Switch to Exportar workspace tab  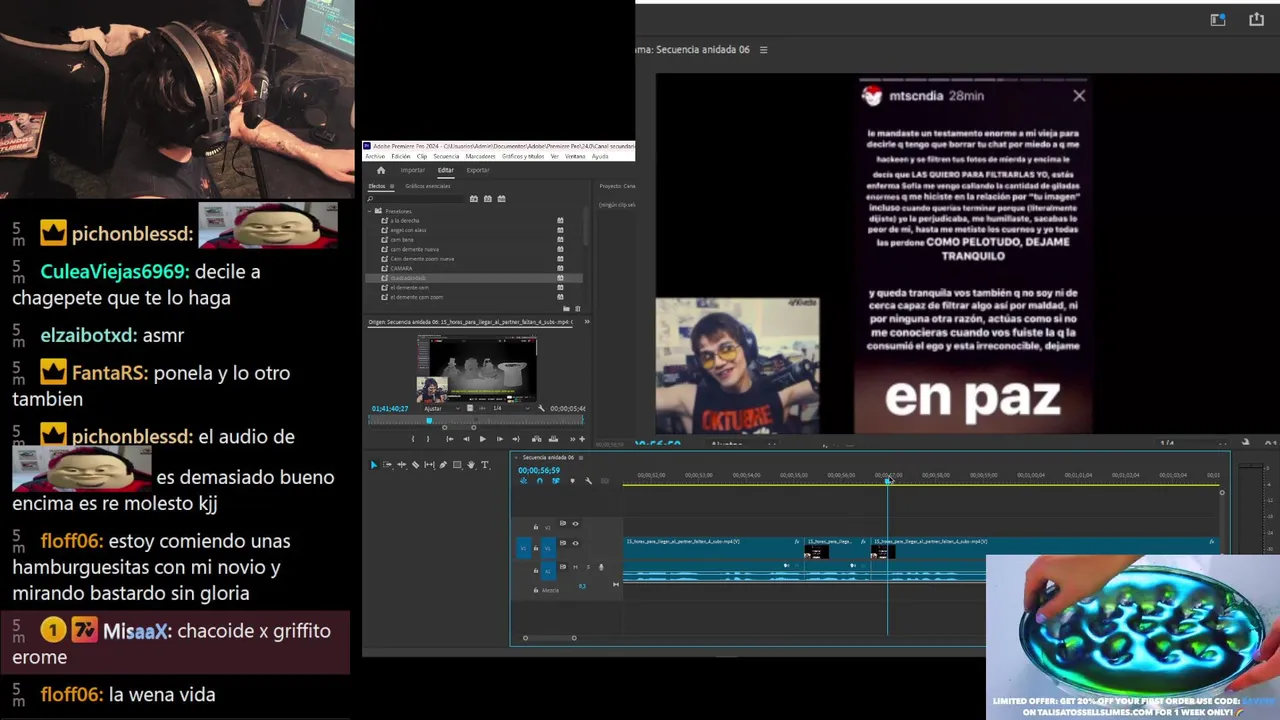click(x=478, y=170)
